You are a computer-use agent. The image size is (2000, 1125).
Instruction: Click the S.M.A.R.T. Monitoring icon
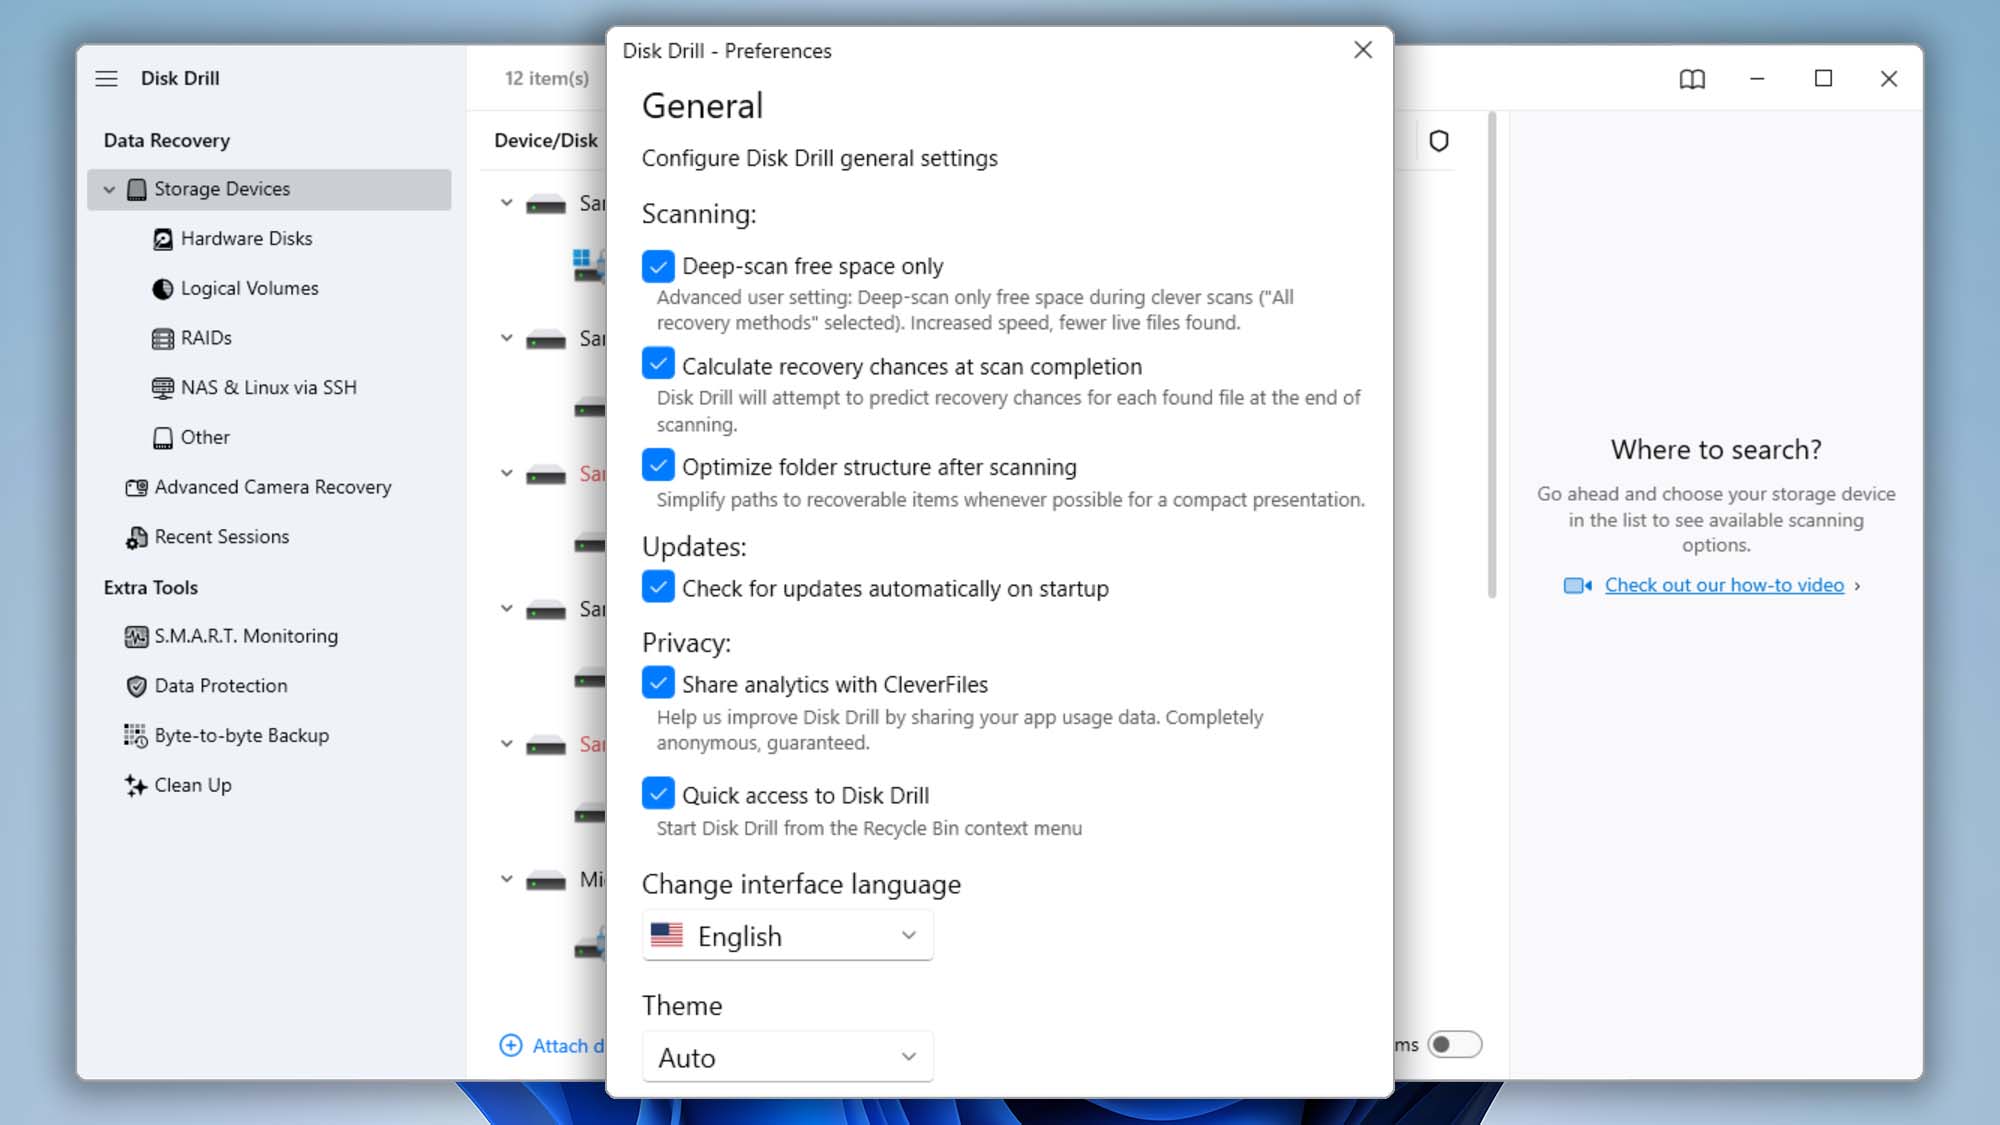(137, 637)
